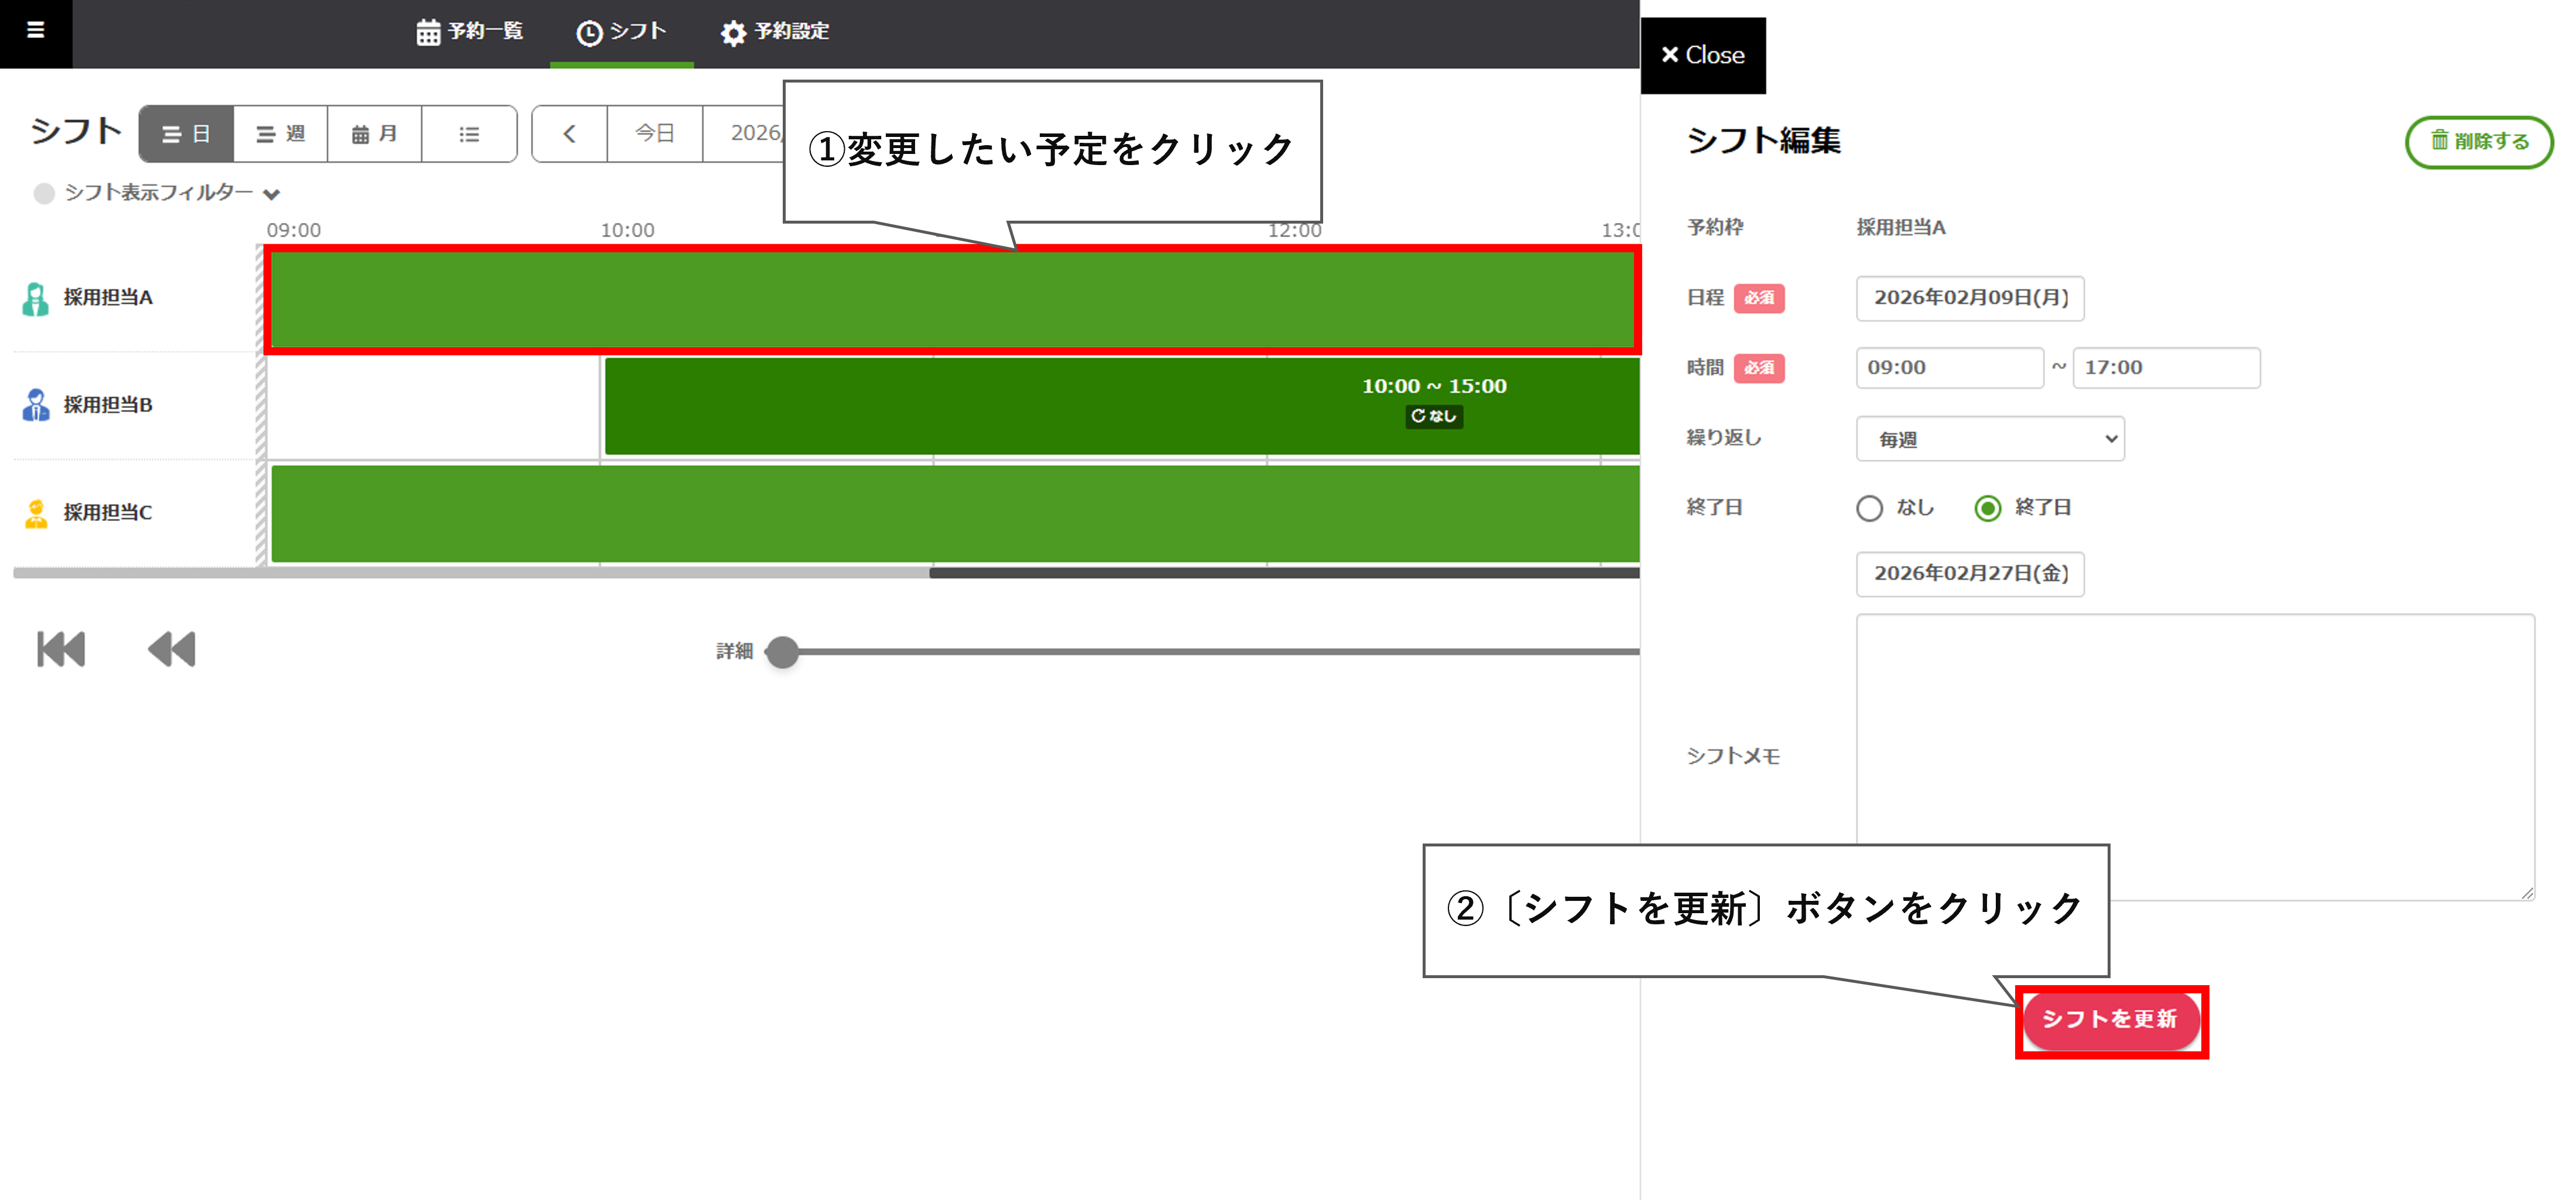Open the 2026年02月27日(金) end date field

pos(1970,574)
